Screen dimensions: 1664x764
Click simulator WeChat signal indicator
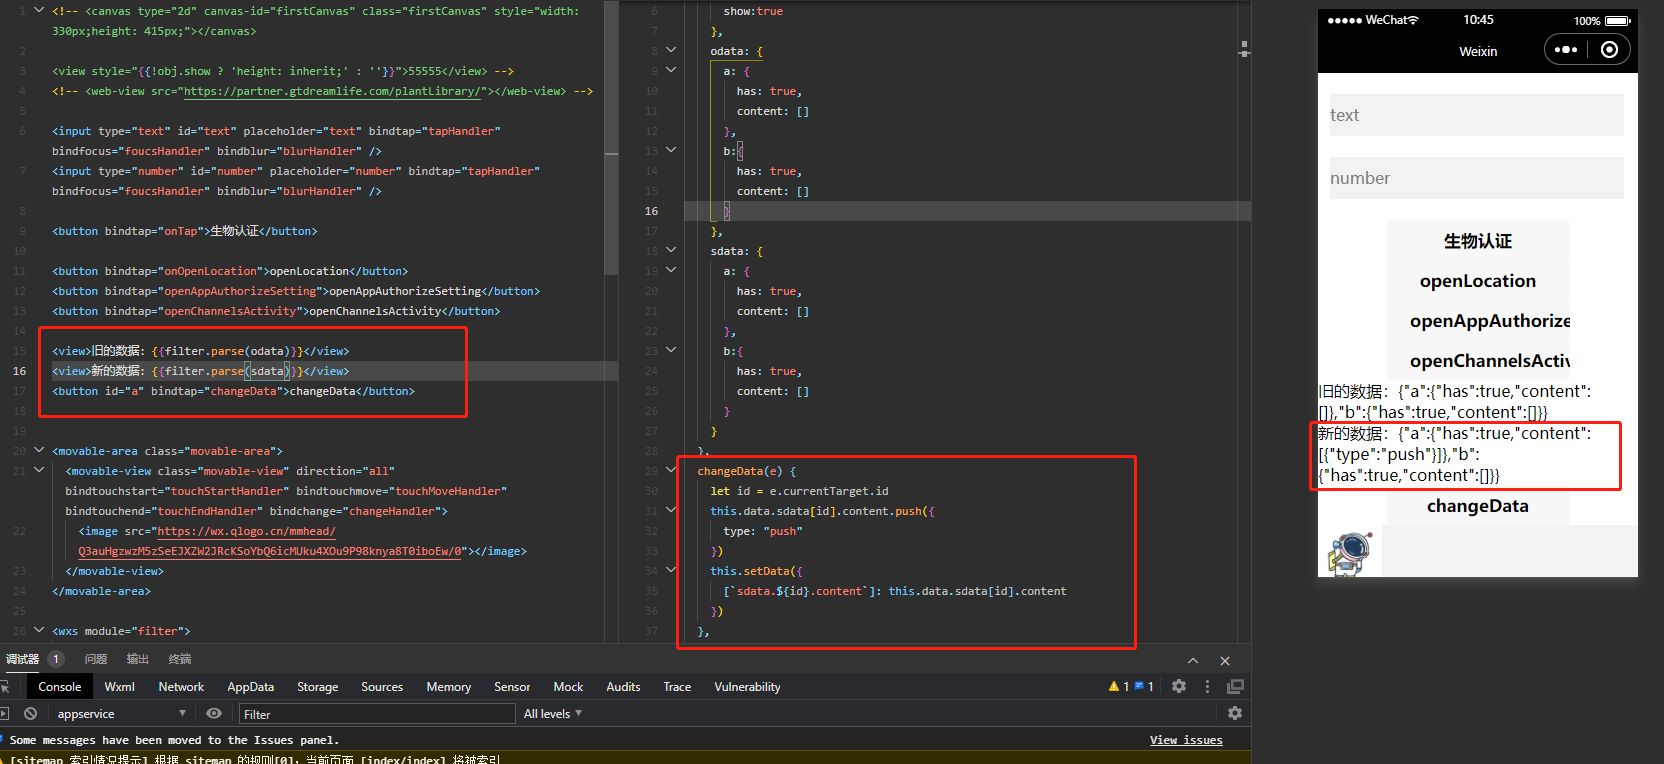1373,20
